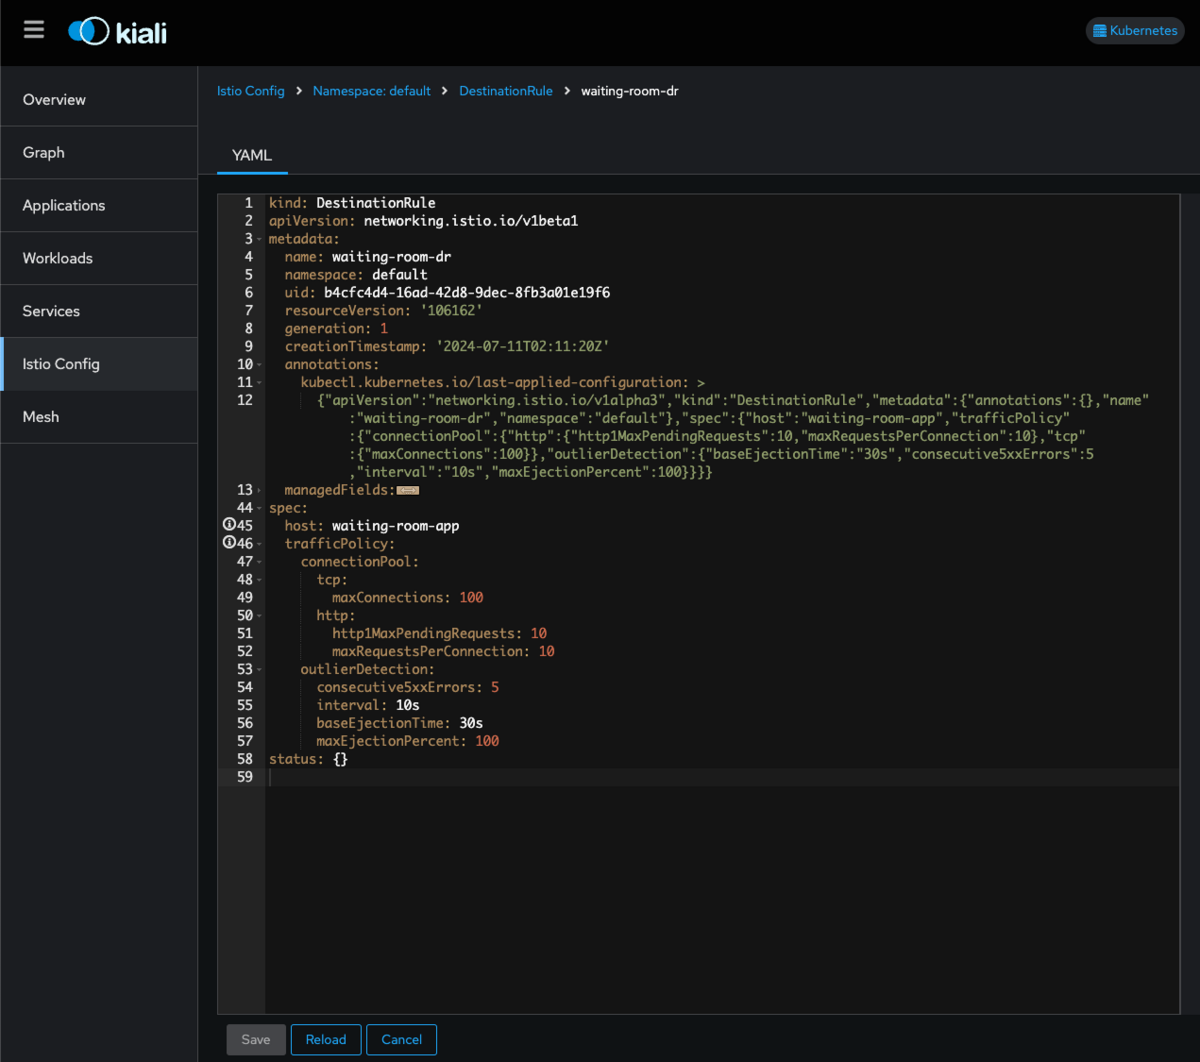This screenshot has width=1200, height=1062.
Task: Click maxConnections value 100
Action: (x=471, y=598)
